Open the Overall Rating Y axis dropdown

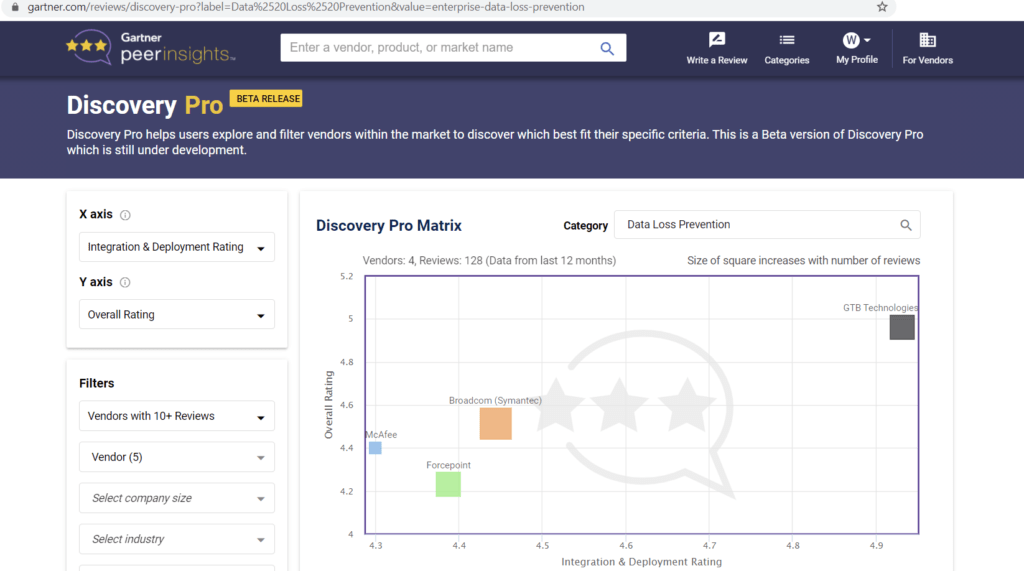point(176,314)
